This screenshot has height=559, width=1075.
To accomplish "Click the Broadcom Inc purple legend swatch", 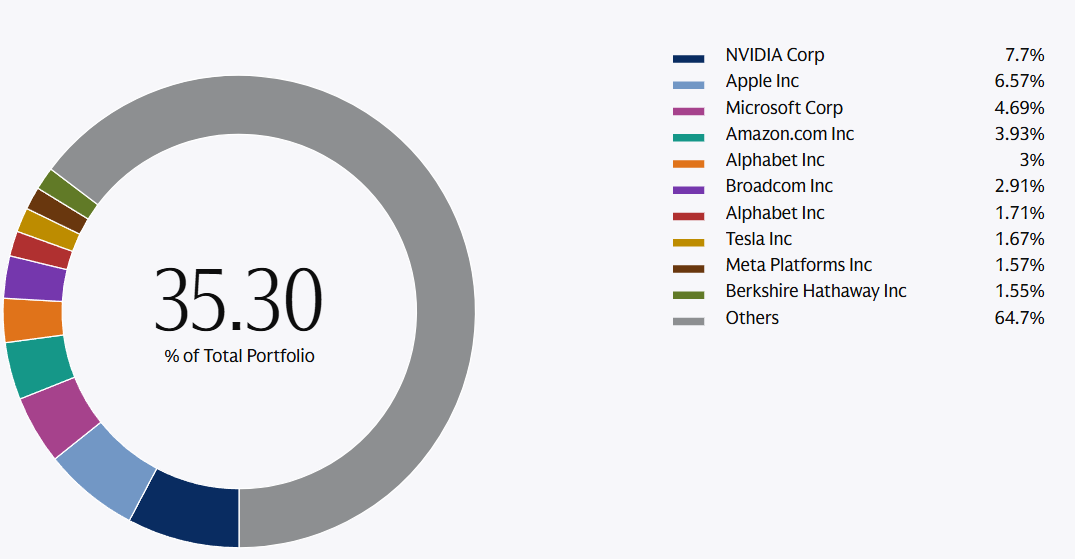I will [x=688, y=190].
